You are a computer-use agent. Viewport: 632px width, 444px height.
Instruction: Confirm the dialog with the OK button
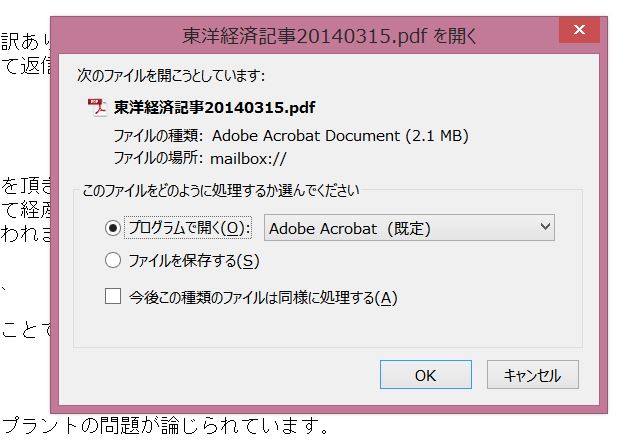click(x=425, y=375)
